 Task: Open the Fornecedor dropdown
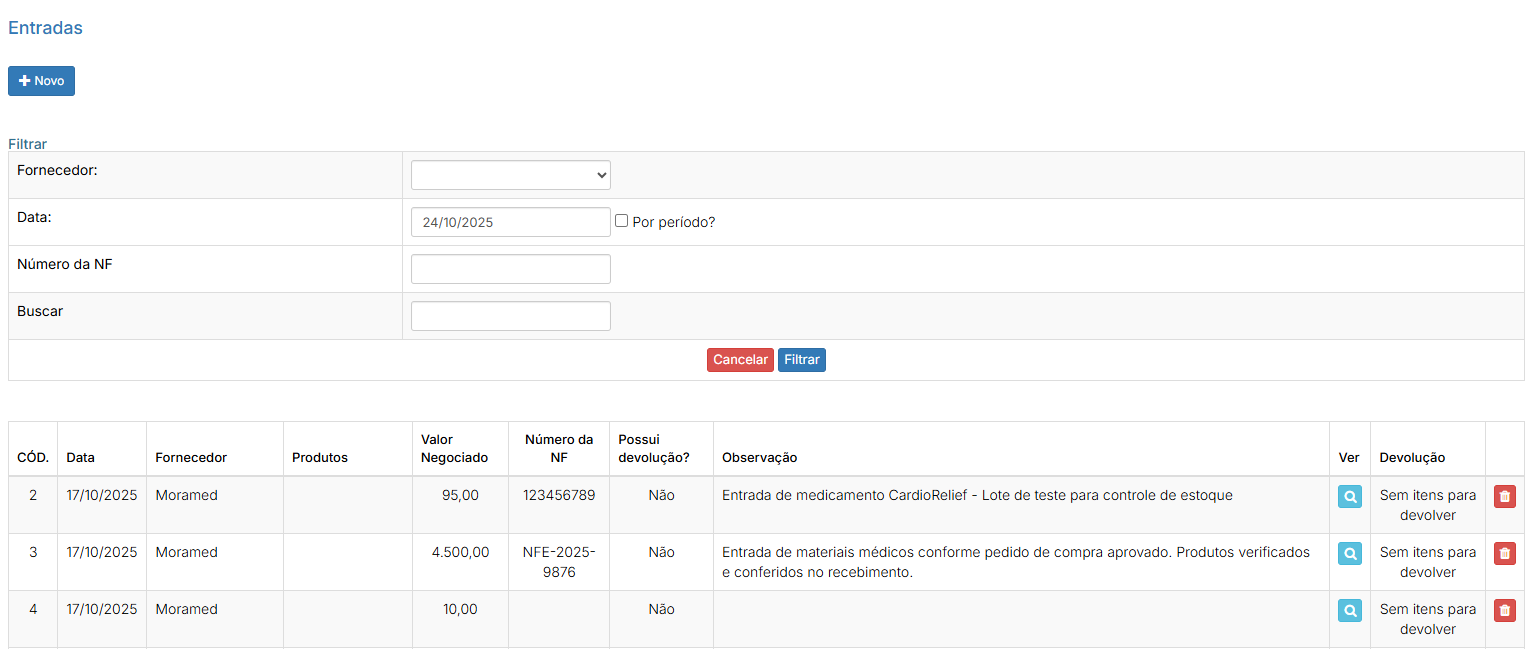pyautogui.click(x=510, y=175)
